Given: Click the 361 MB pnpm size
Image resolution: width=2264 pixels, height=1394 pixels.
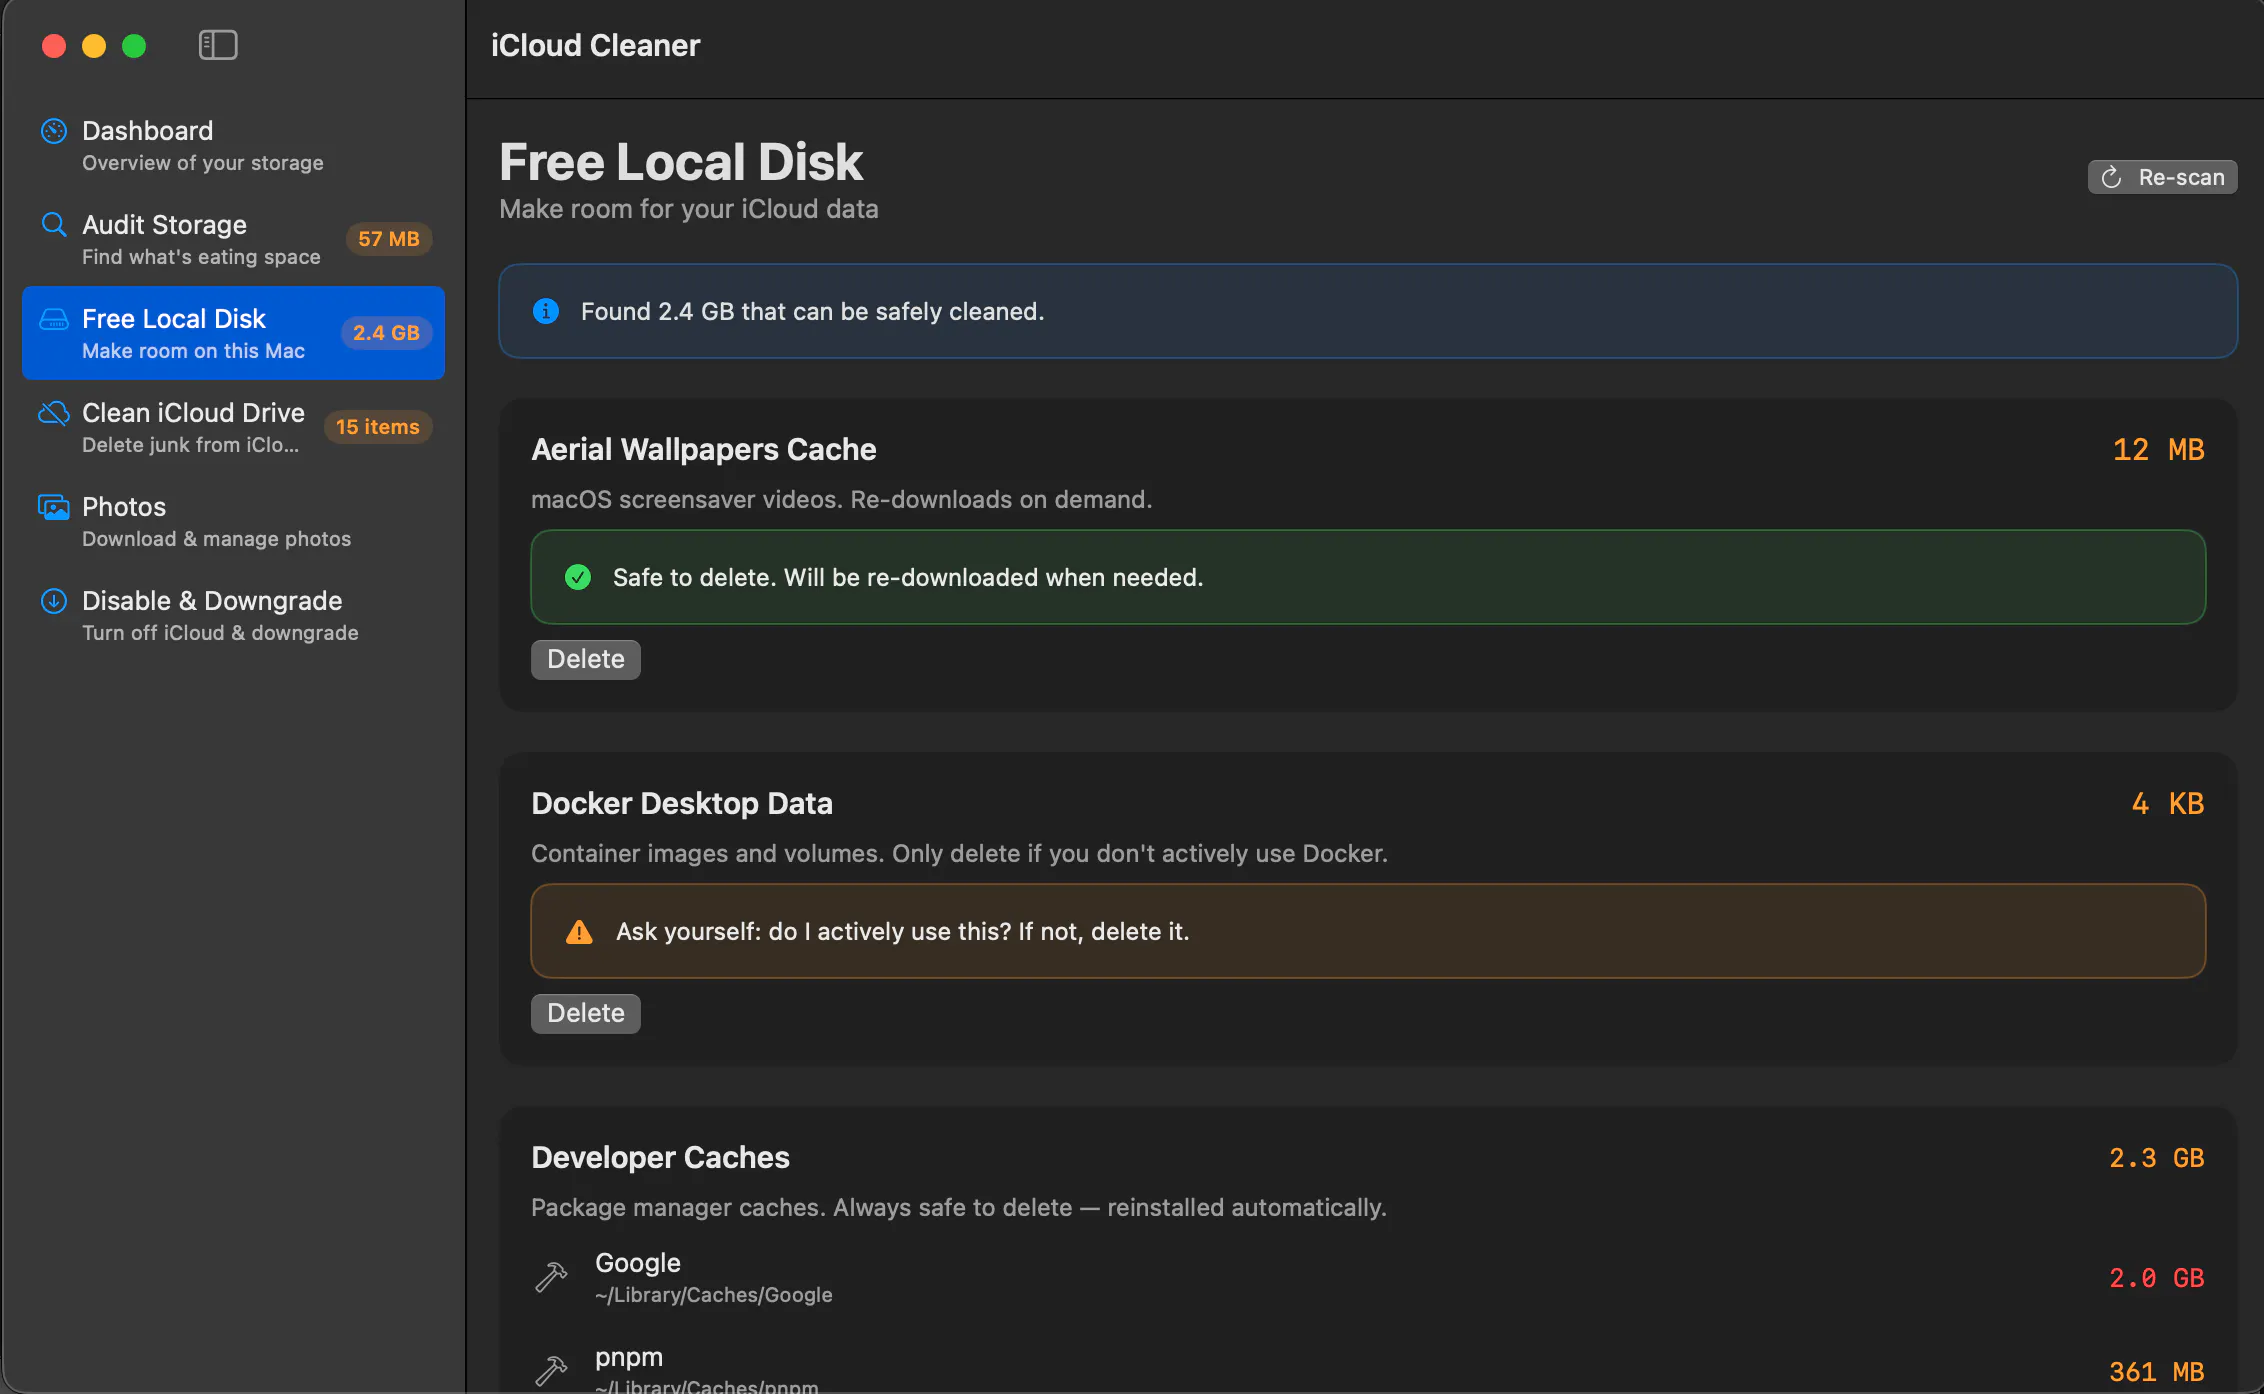Looking at the screenshot, I should click(x=2157, y=1372).
